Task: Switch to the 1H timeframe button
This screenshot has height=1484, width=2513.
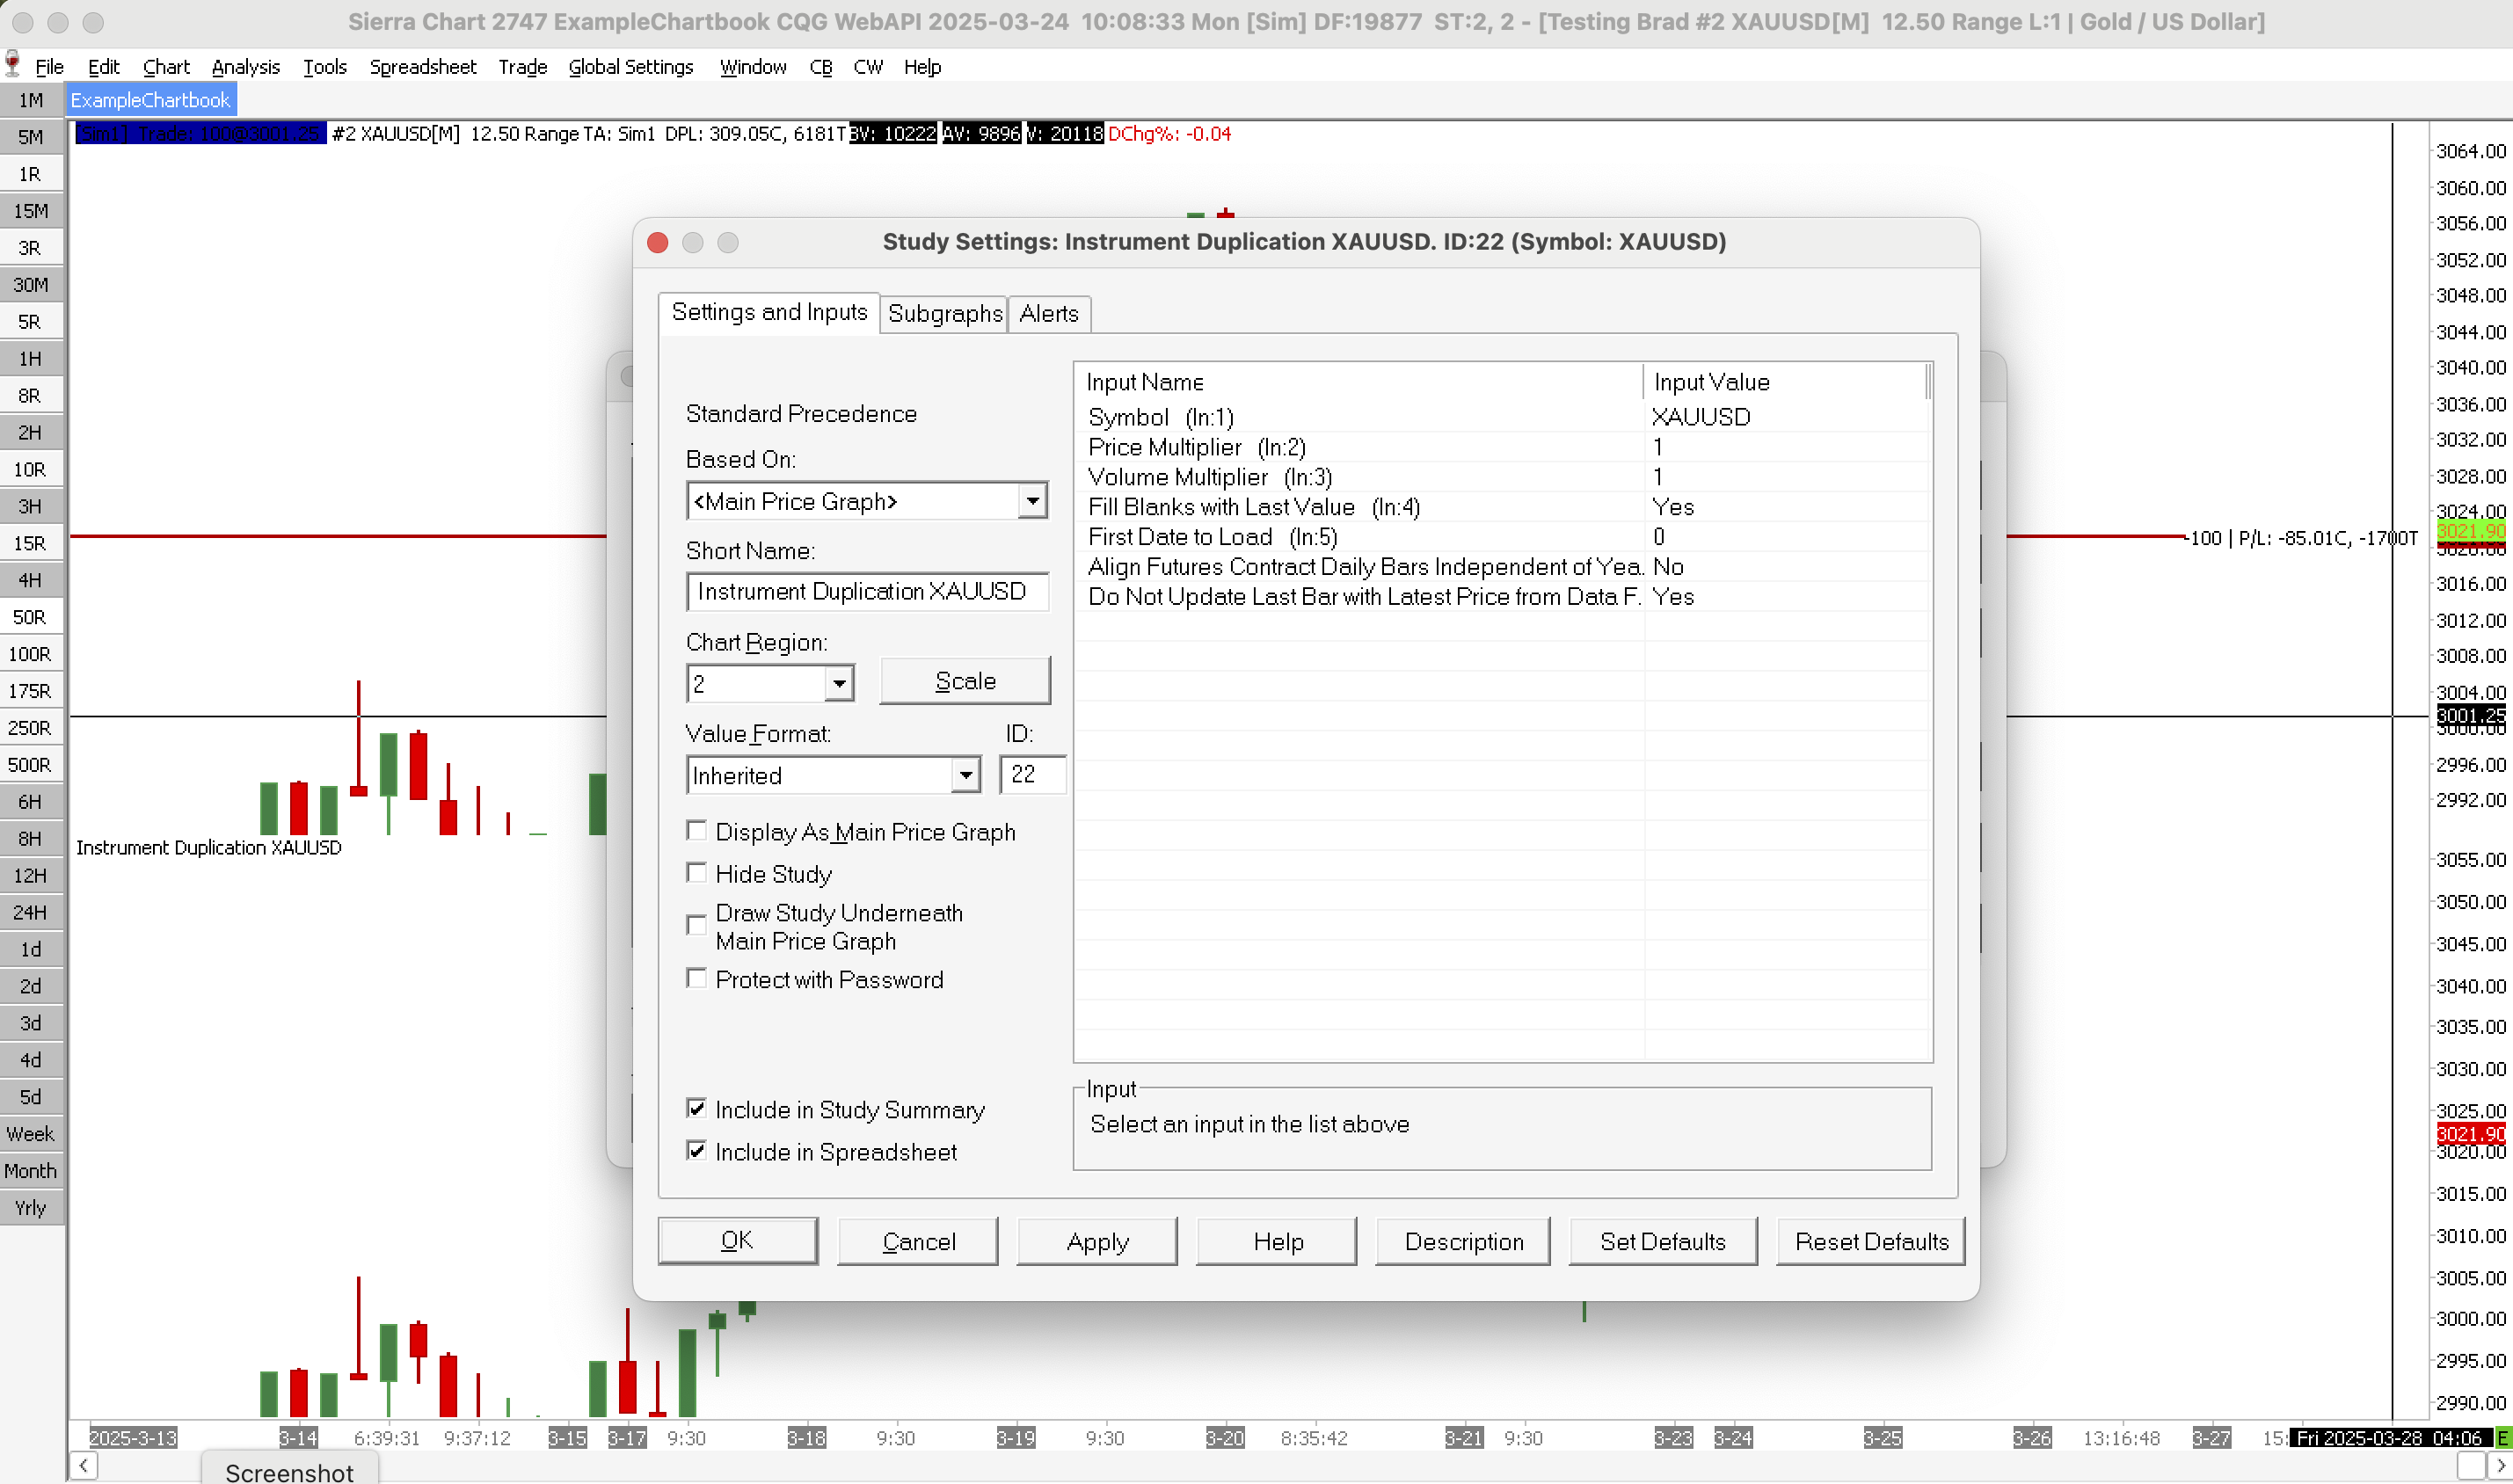Action: click(31, 359)
